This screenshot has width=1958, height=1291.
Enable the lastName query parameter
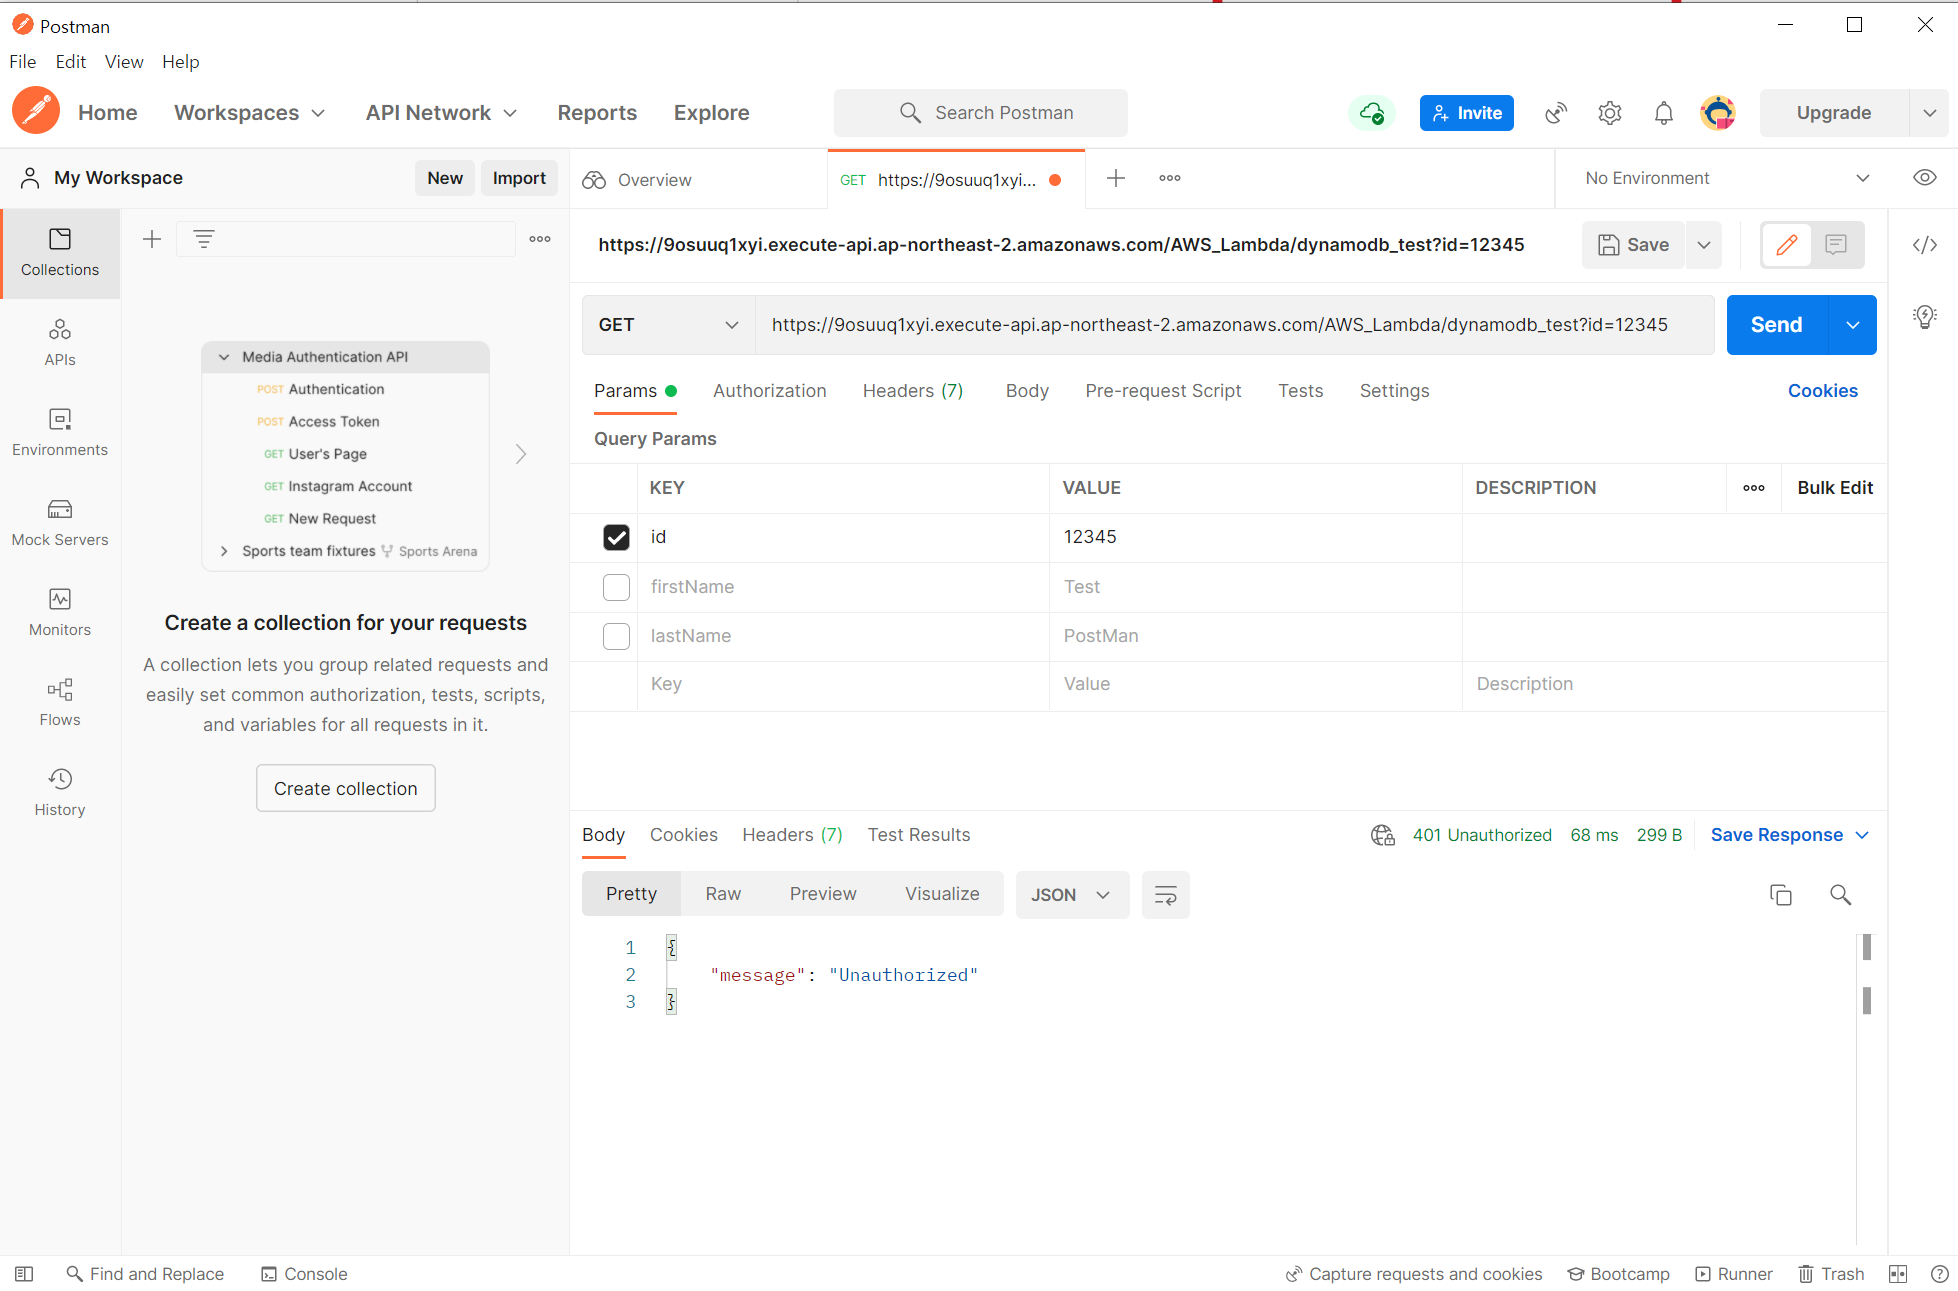[616, 636]
